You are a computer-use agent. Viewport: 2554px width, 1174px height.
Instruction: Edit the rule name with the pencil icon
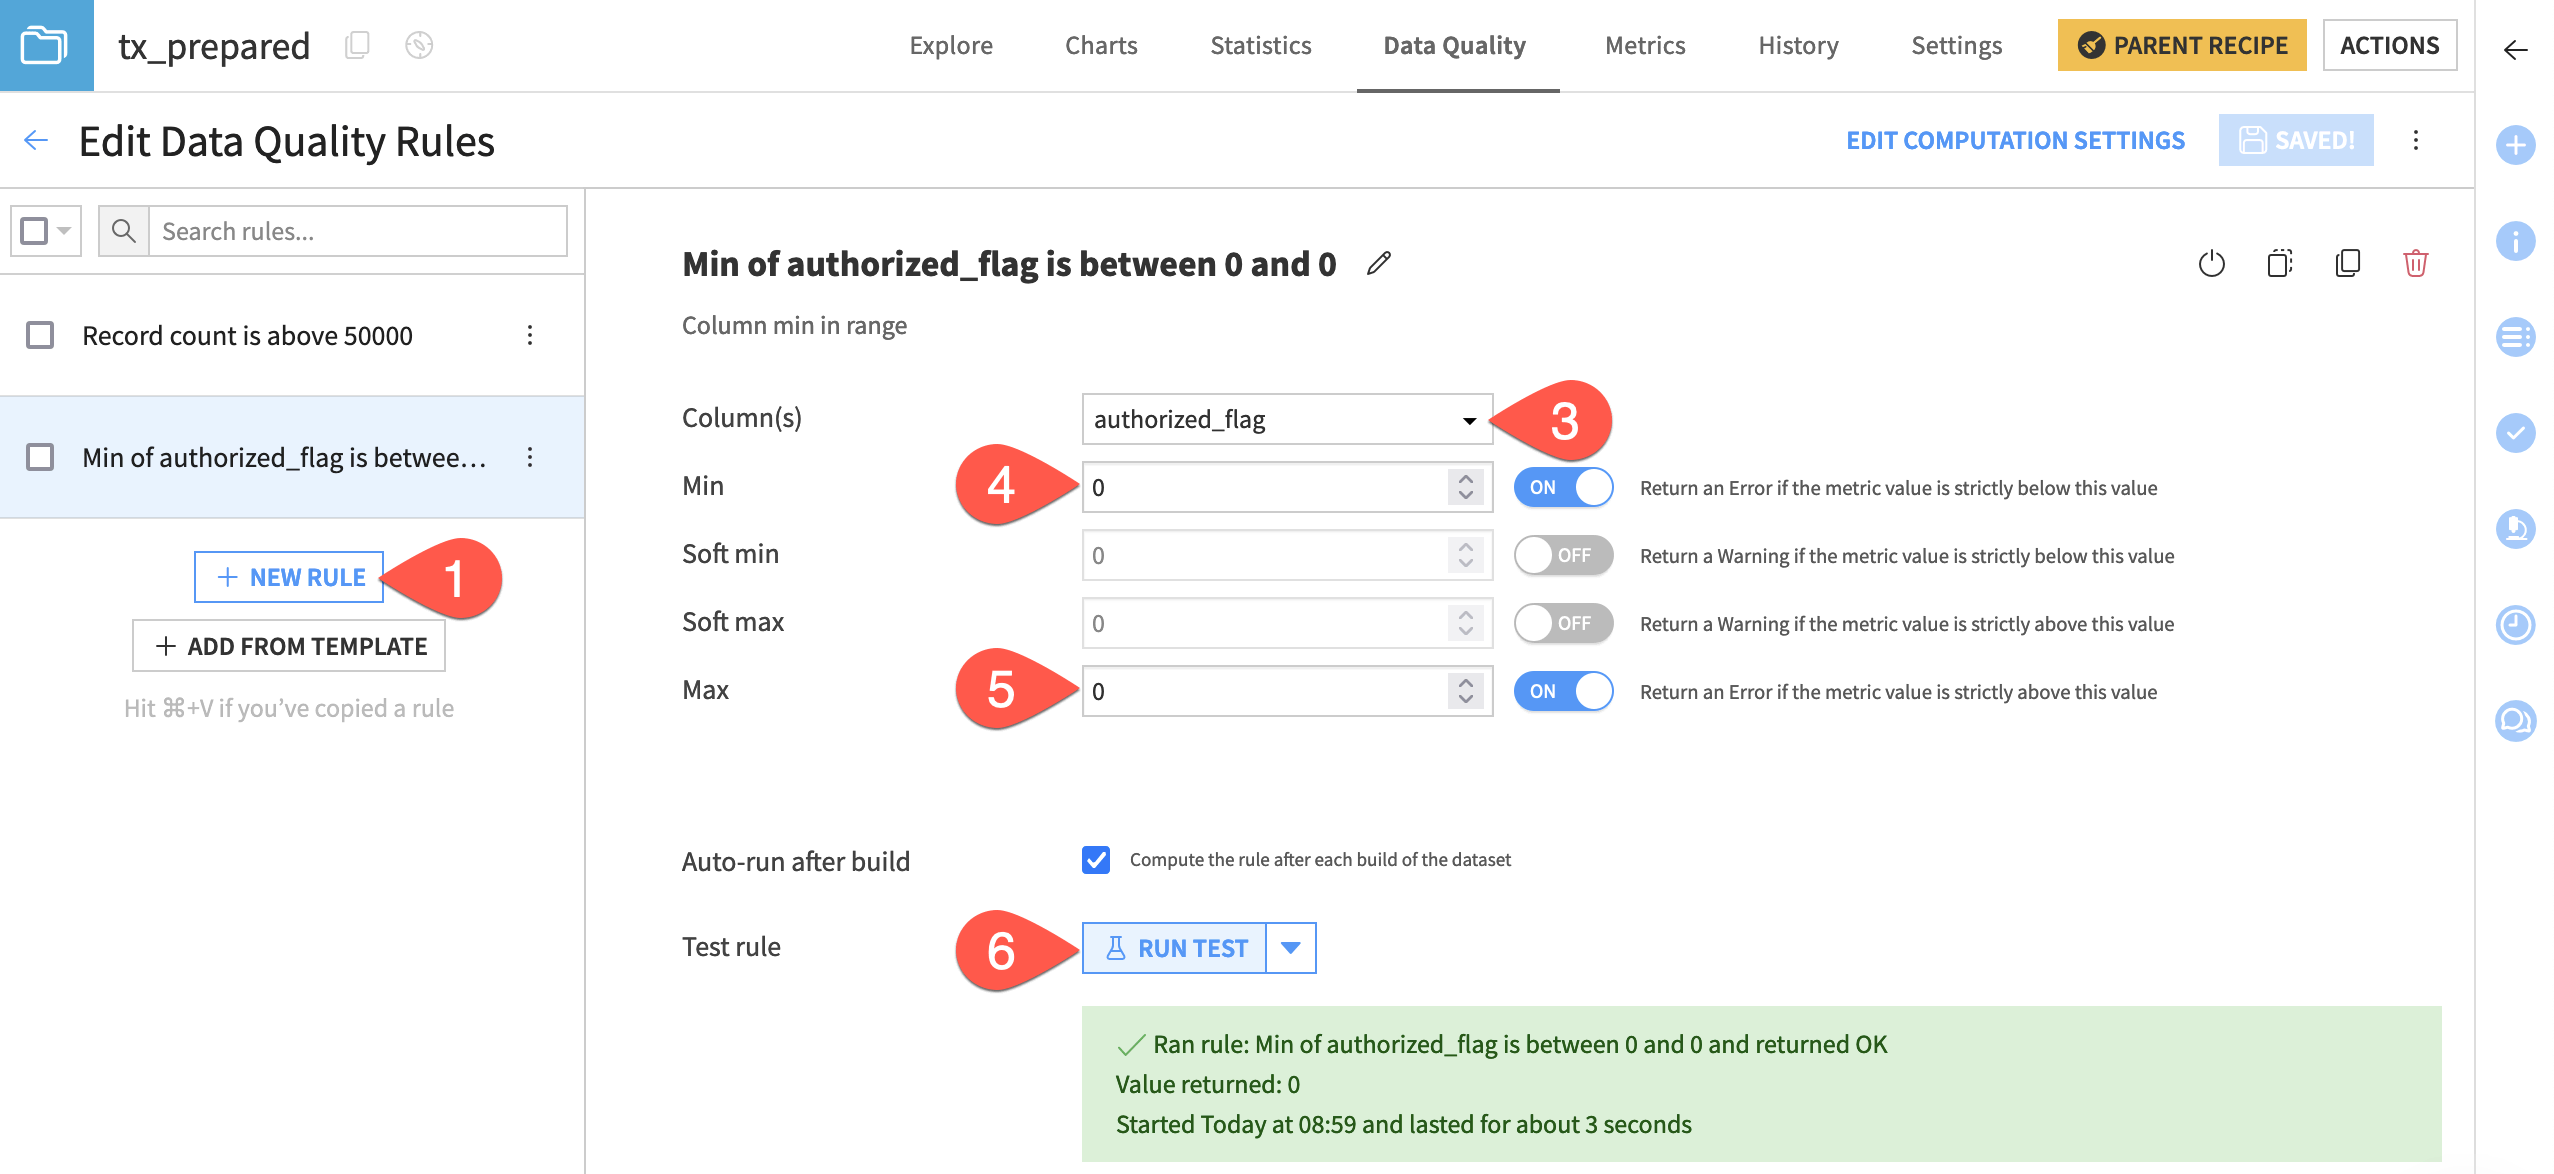tap(1379, 263)
